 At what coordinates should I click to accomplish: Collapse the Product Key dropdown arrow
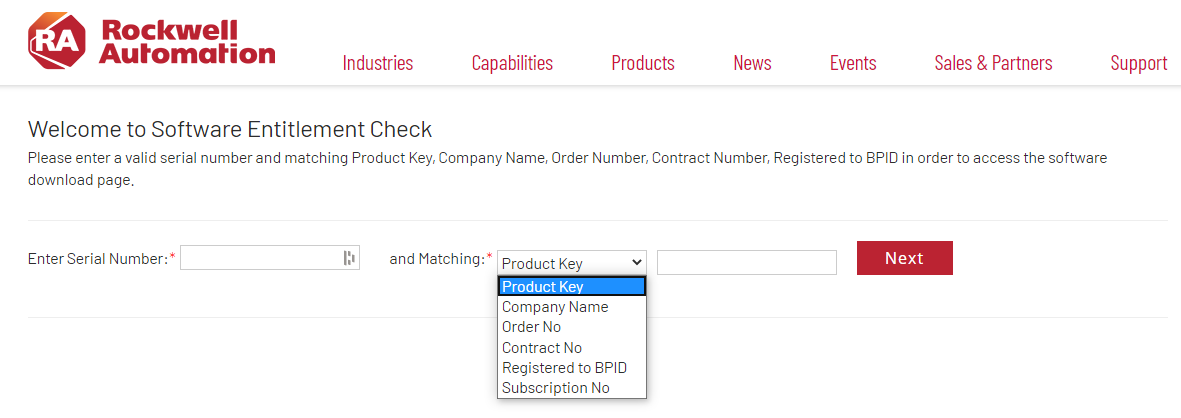[x=636, y=262]
